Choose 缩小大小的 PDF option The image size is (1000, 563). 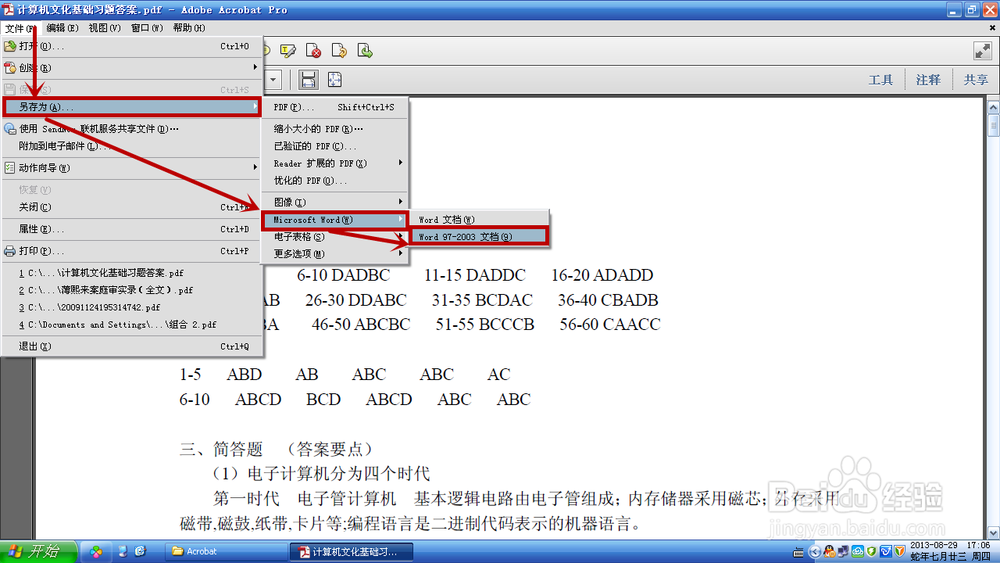(335, 129)
